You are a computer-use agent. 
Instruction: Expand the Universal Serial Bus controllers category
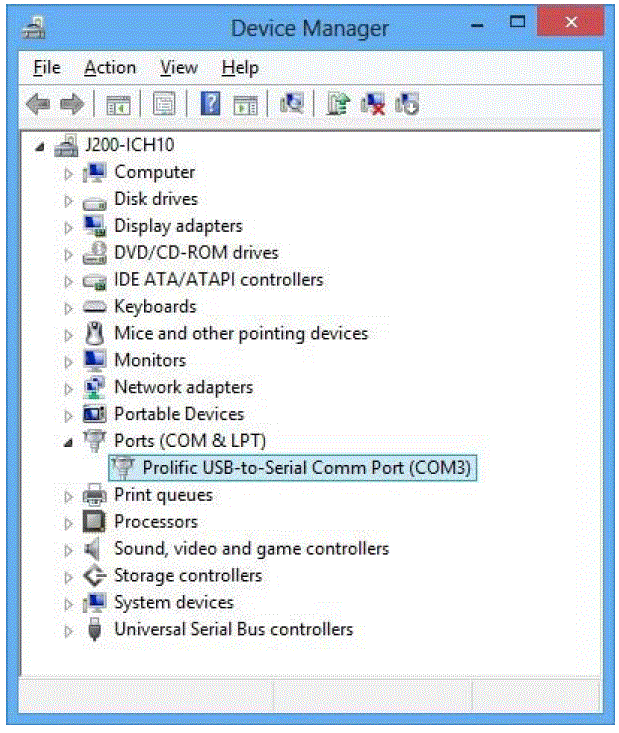68,631
